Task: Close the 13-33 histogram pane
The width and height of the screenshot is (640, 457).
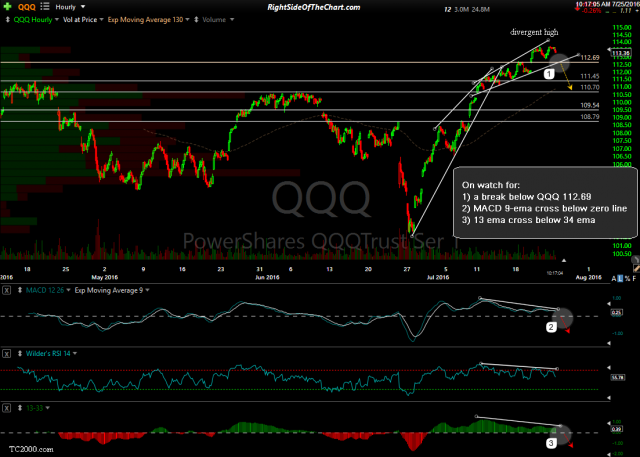Action: [x=7, y=408]
